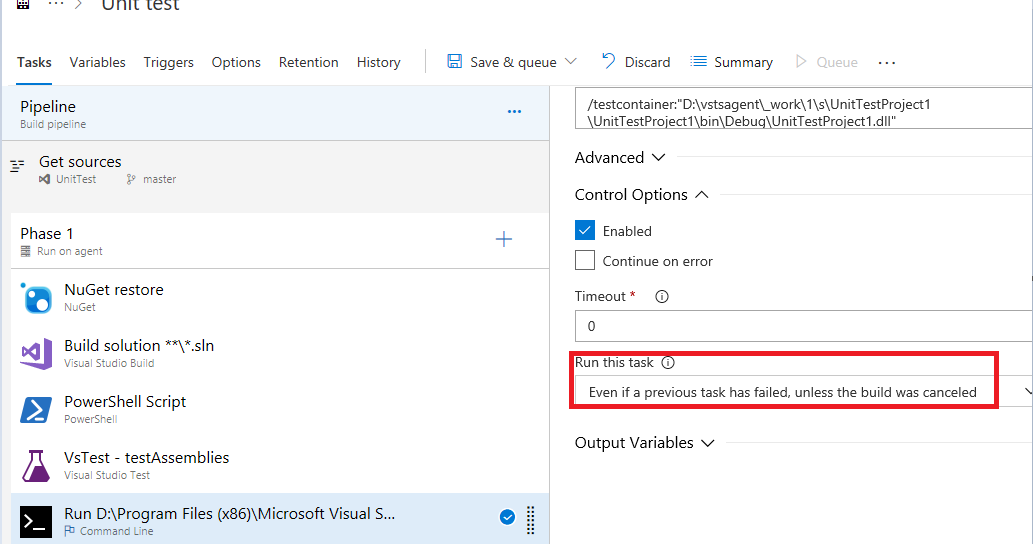Open the Run this task condition dropdown
Screen dimensions: 1033x544
pos(800,392)
